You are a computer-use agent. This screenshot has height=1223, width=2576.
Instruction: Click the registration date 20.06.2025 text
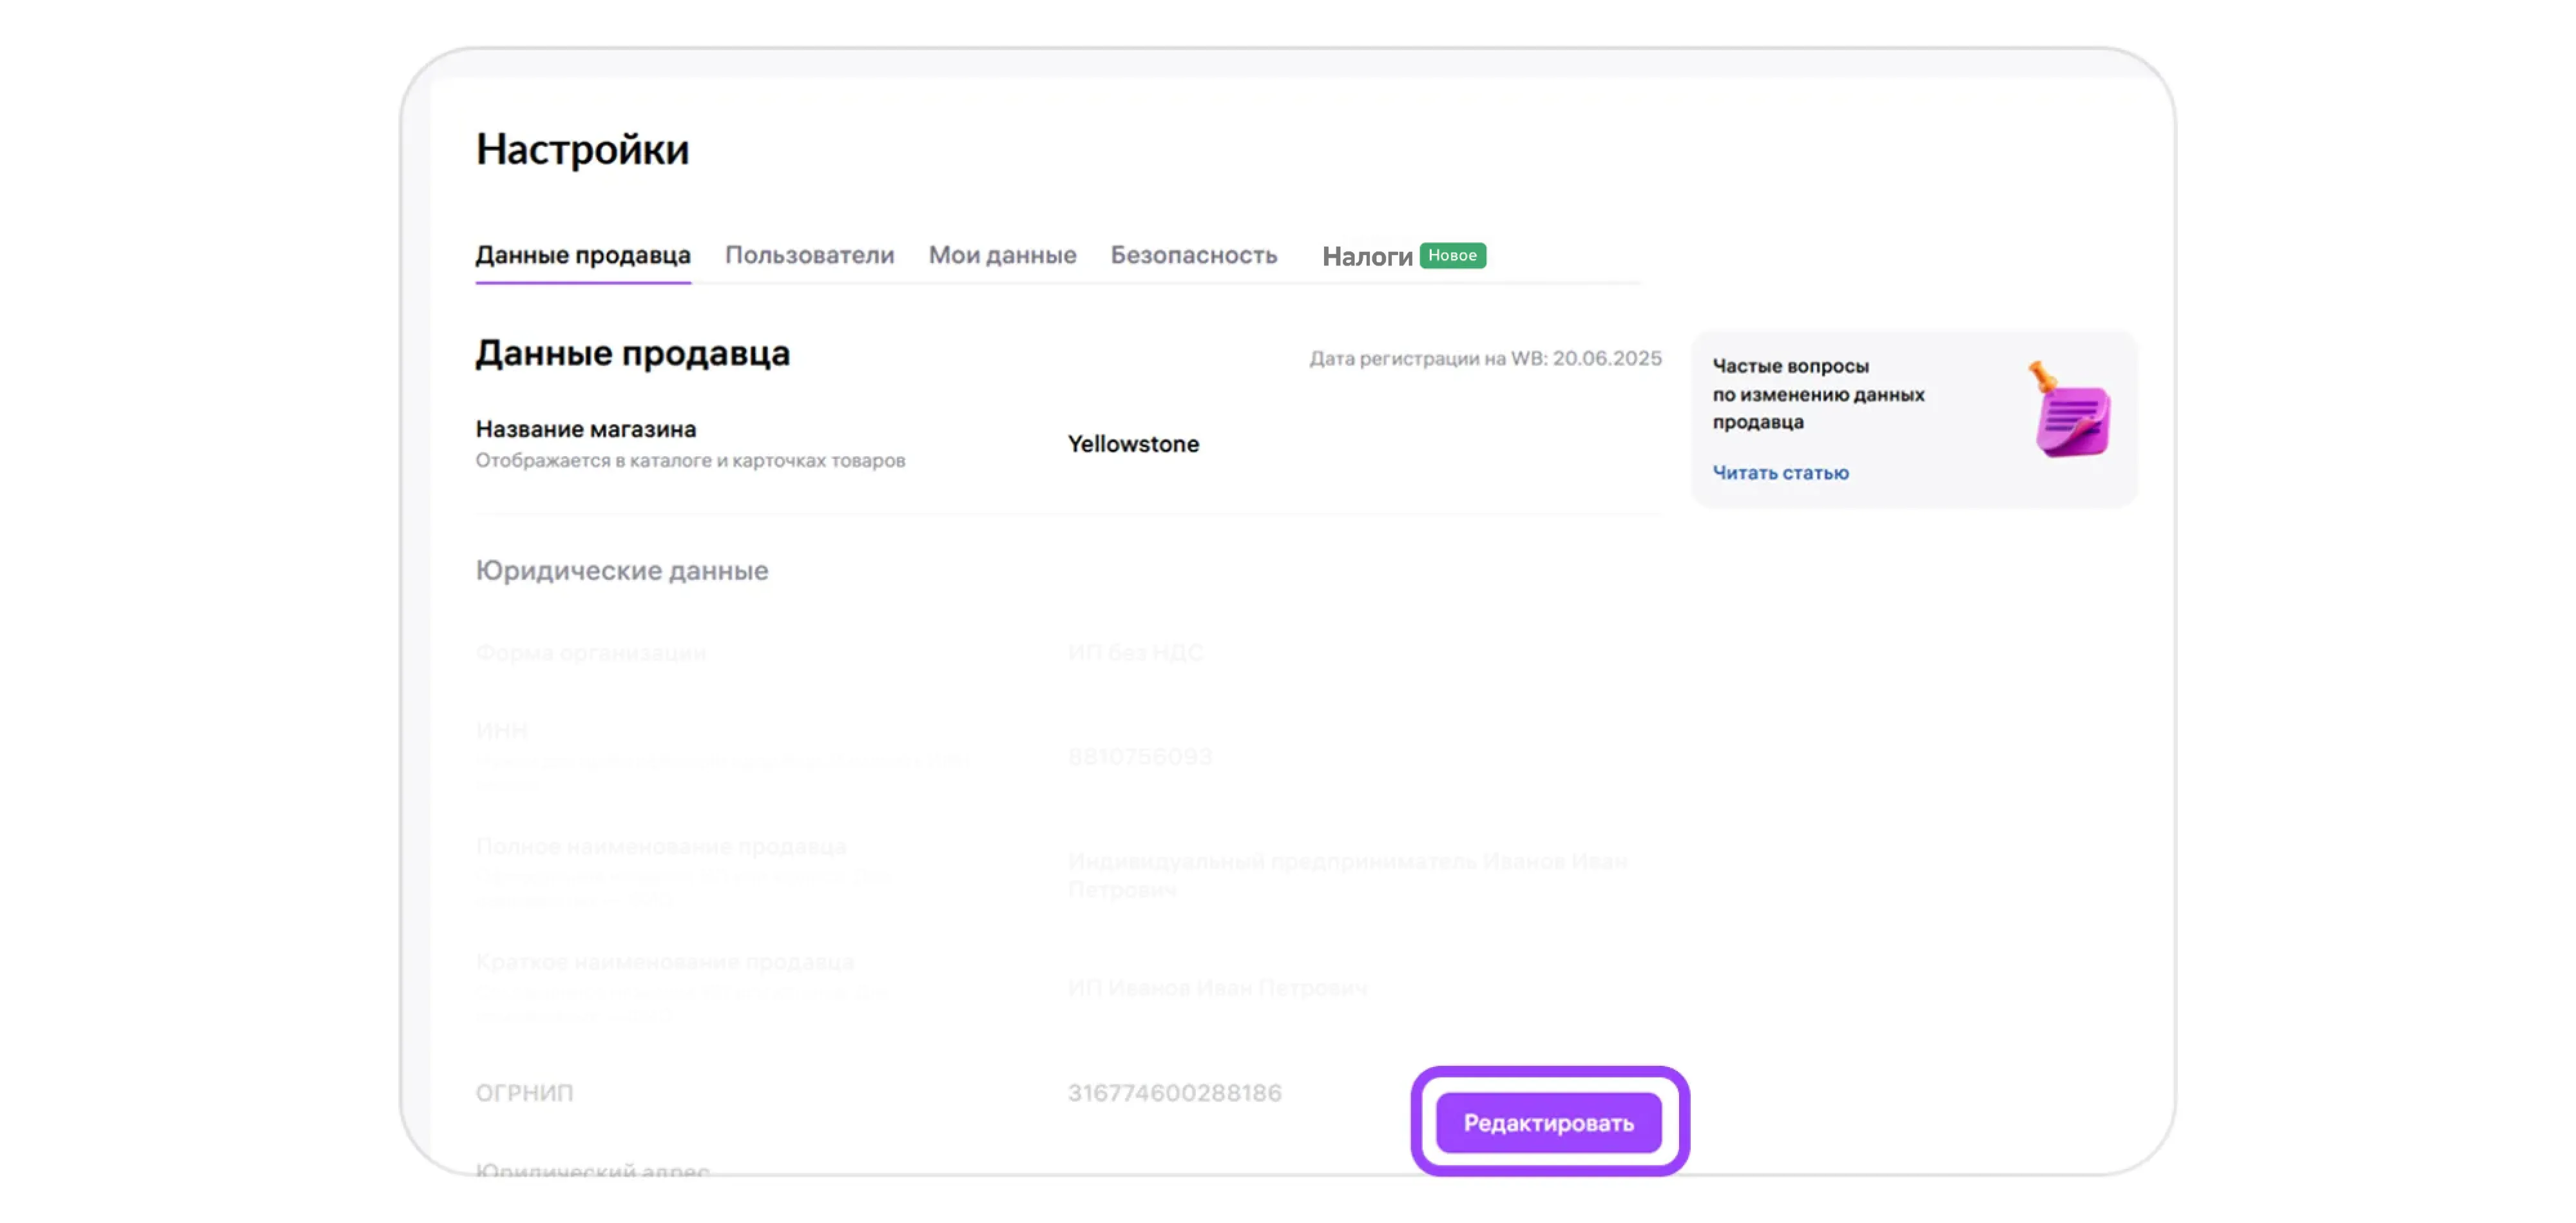[x=1606, y=358]
